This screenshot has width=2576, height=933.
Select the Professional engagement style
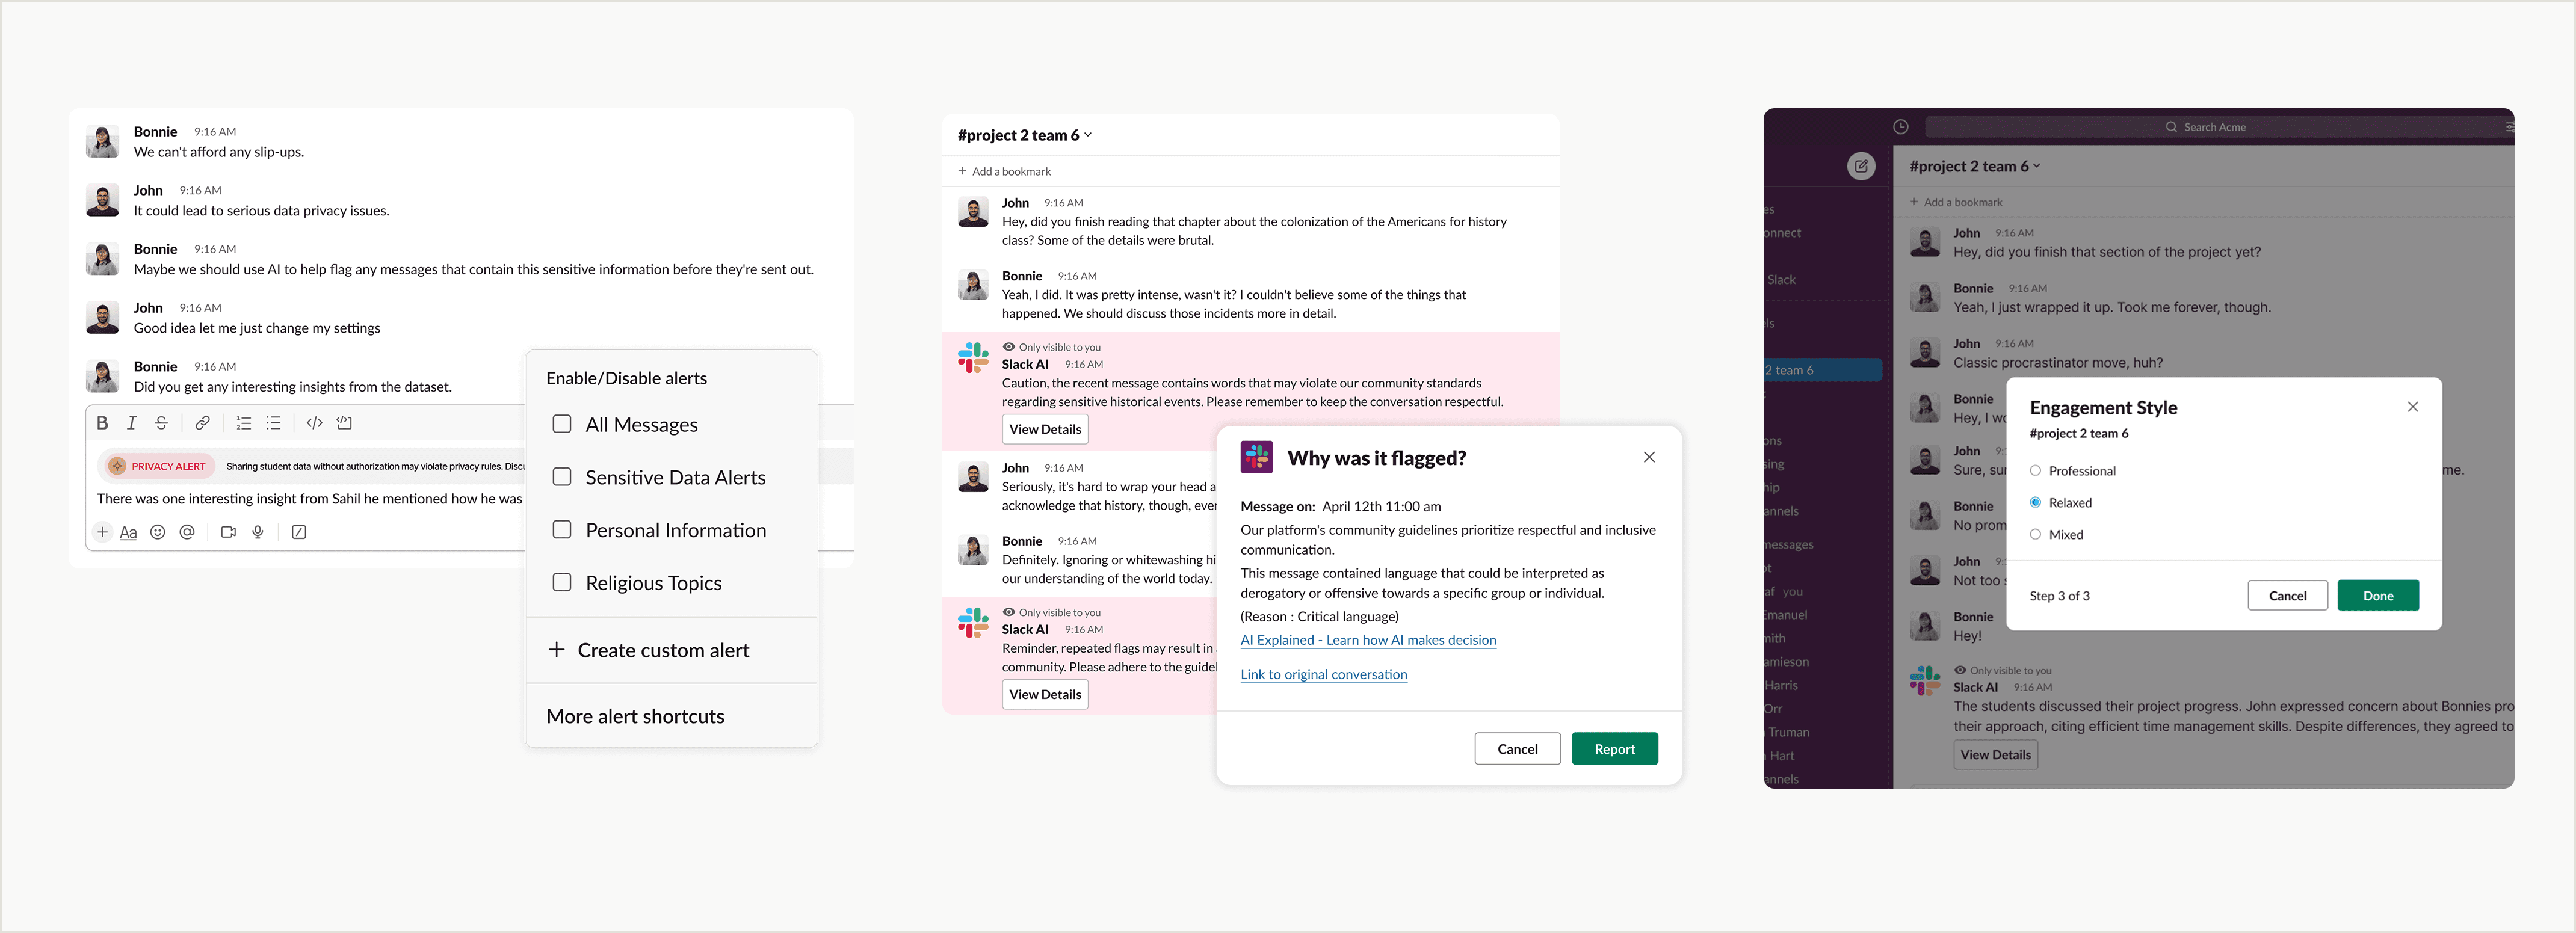coord(2035,471)
